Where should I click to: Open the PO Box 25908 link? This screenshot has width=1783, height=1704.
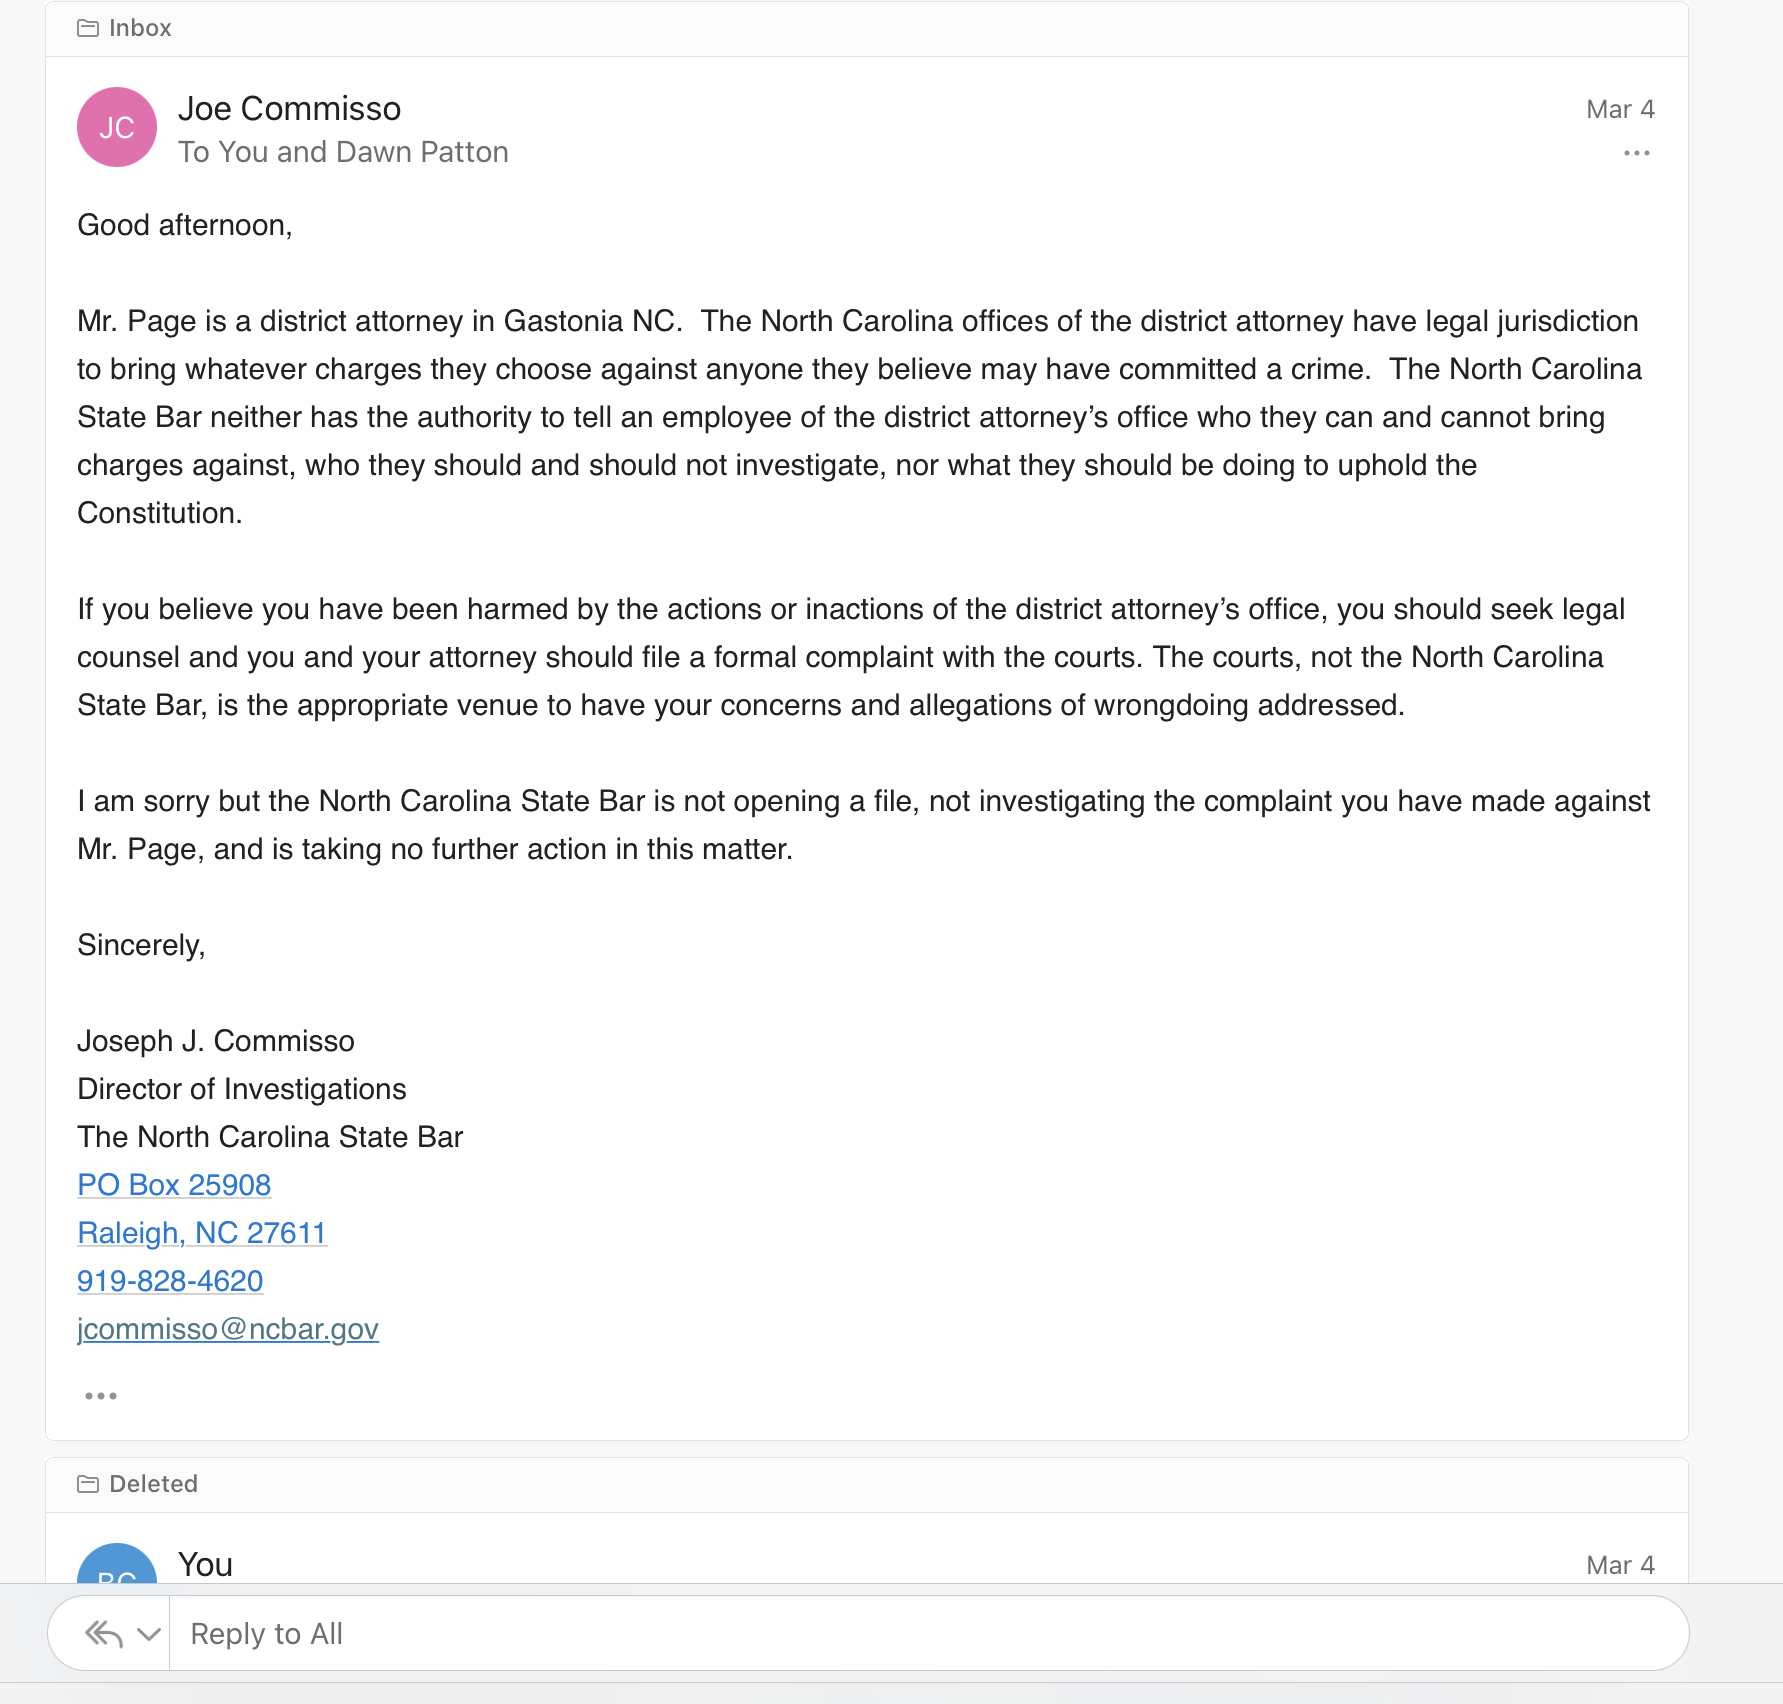(174, 1184)
